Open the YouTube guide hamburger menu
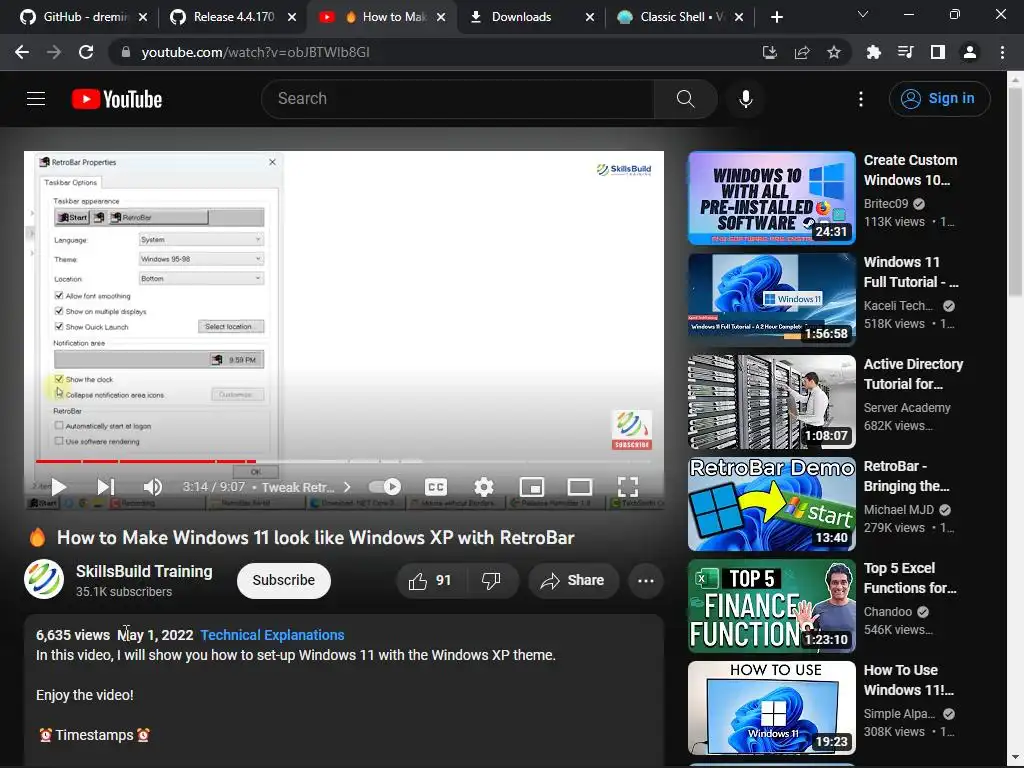This screenshot has width=1024, height=768. click(36, 99)
